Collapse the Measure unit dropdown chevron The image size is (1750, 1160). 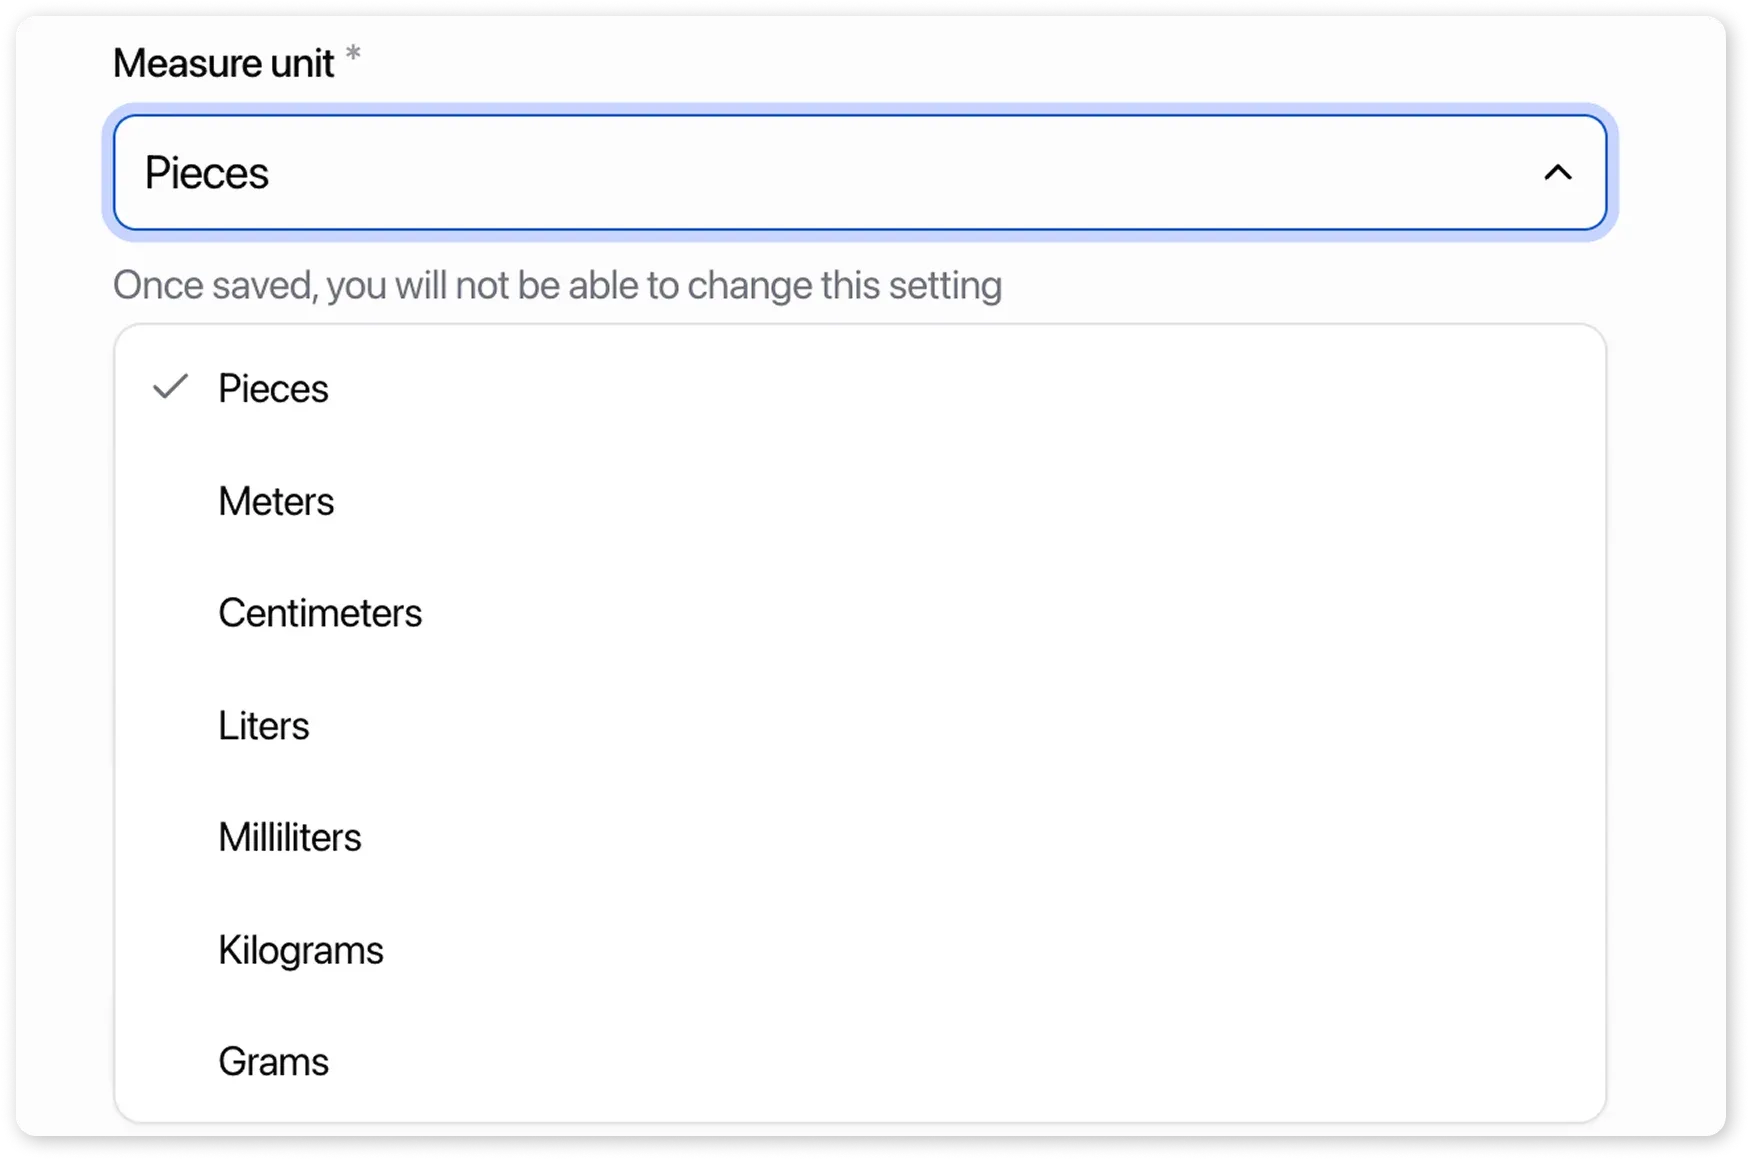point(1557,173)
